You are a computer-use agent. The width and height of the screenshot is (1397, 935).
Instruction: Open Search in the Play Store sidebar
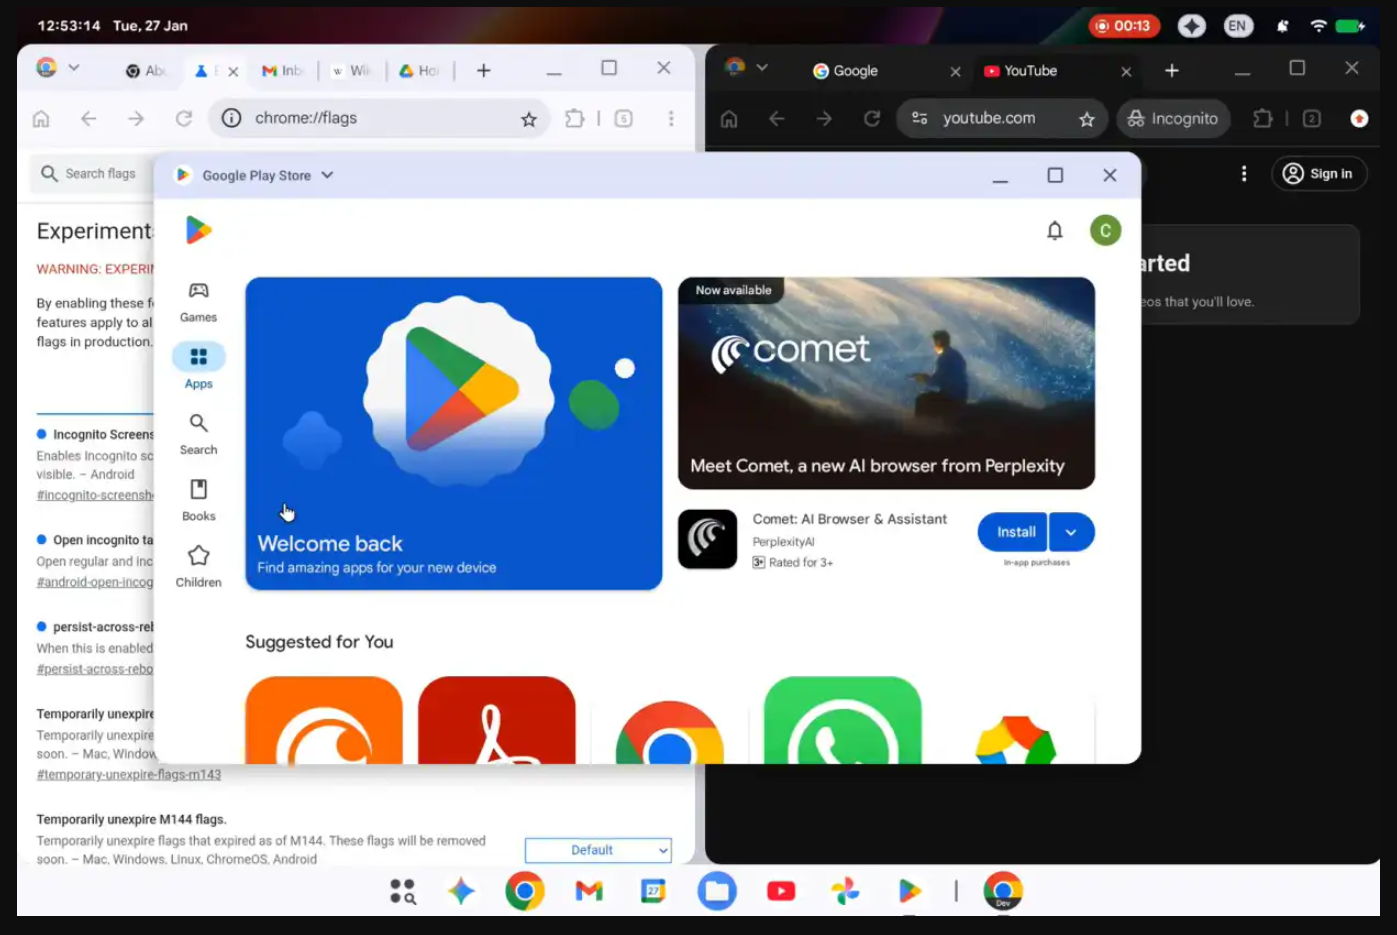click(198, 432)
